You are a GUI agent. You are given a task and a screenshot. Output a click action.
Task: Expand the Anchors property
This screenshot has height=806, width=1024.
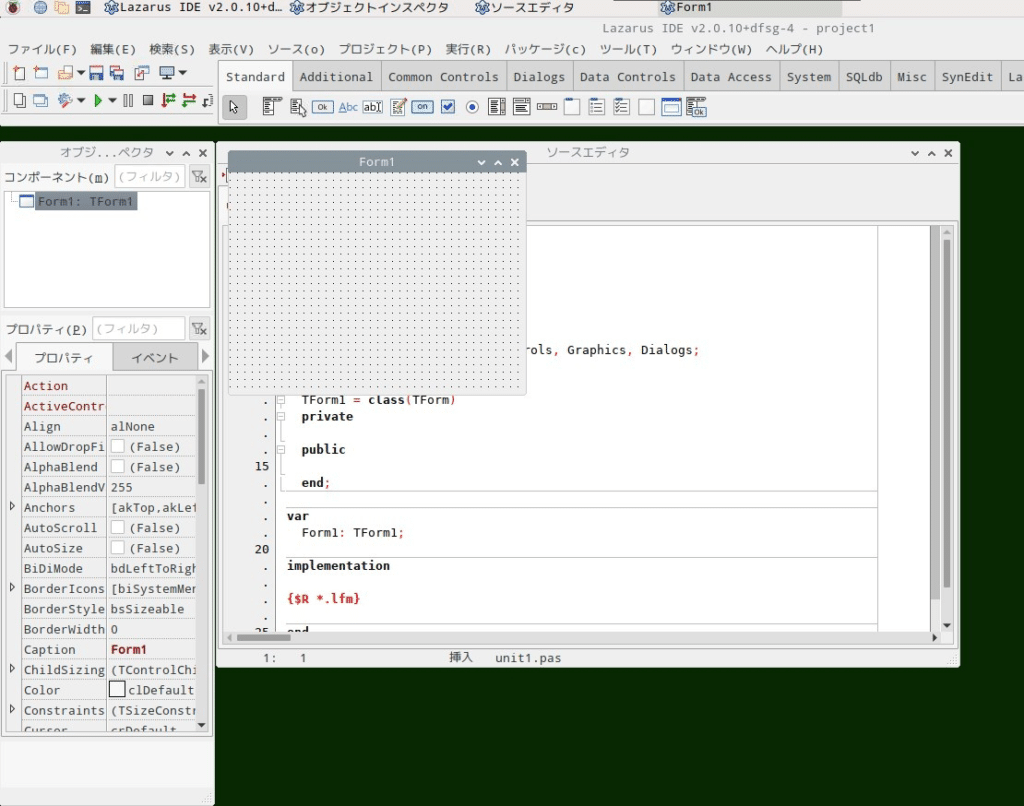coord(12,506)
